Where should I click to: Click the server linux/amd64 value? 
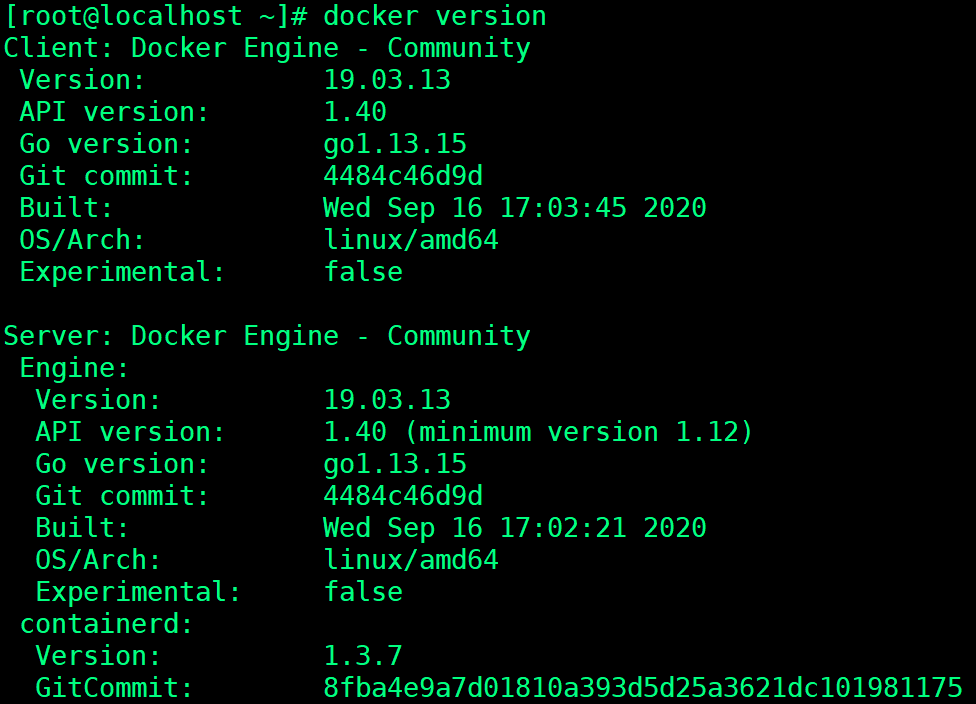point(411,560)
